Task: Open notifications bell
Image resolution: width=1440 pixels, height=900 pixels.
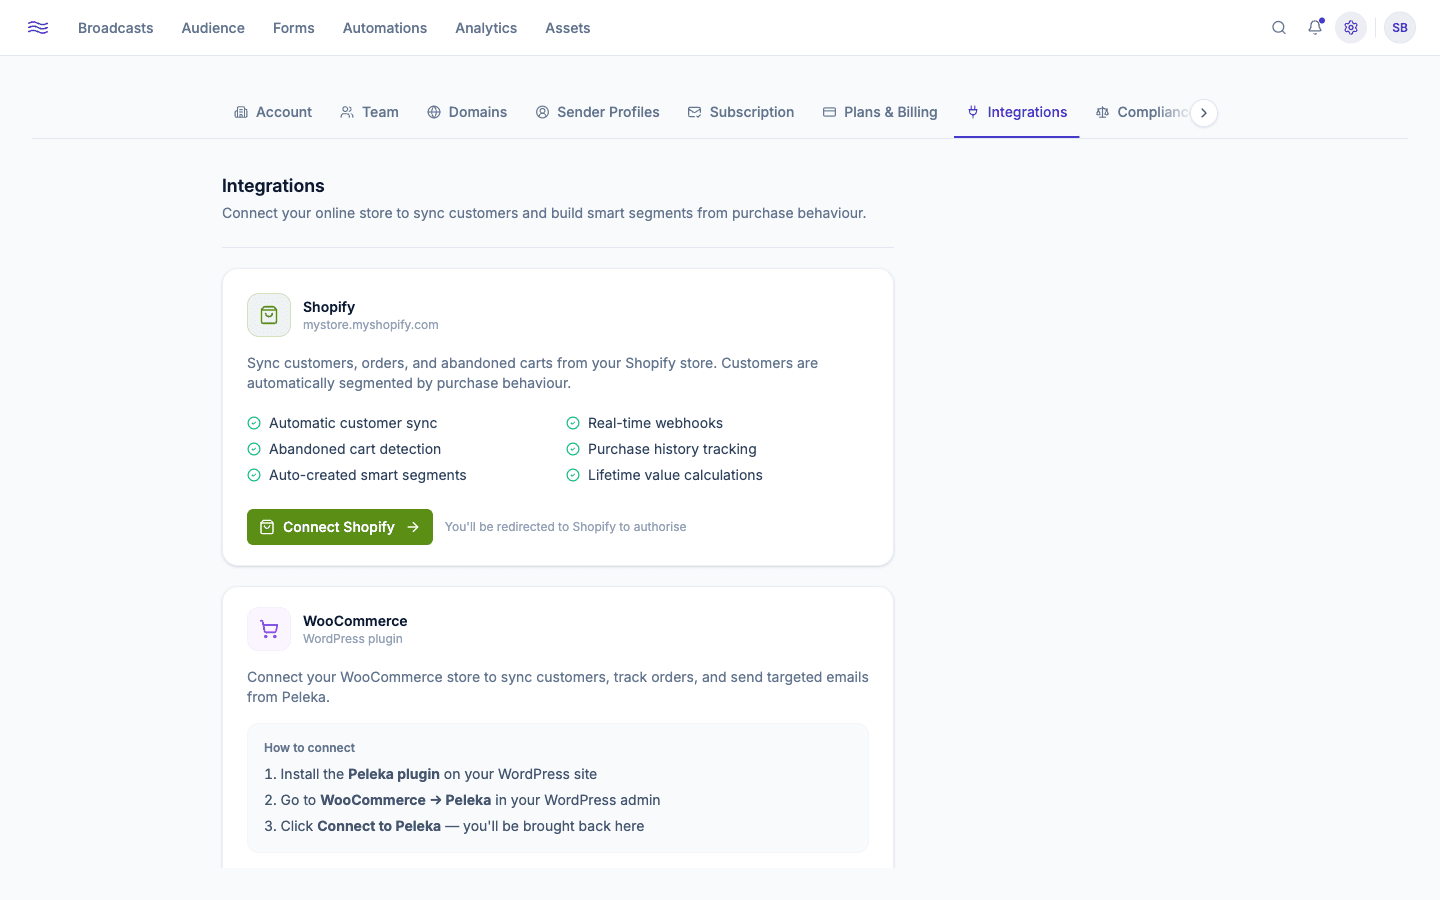Action: pyautogui.click(x=1315, y=28)
